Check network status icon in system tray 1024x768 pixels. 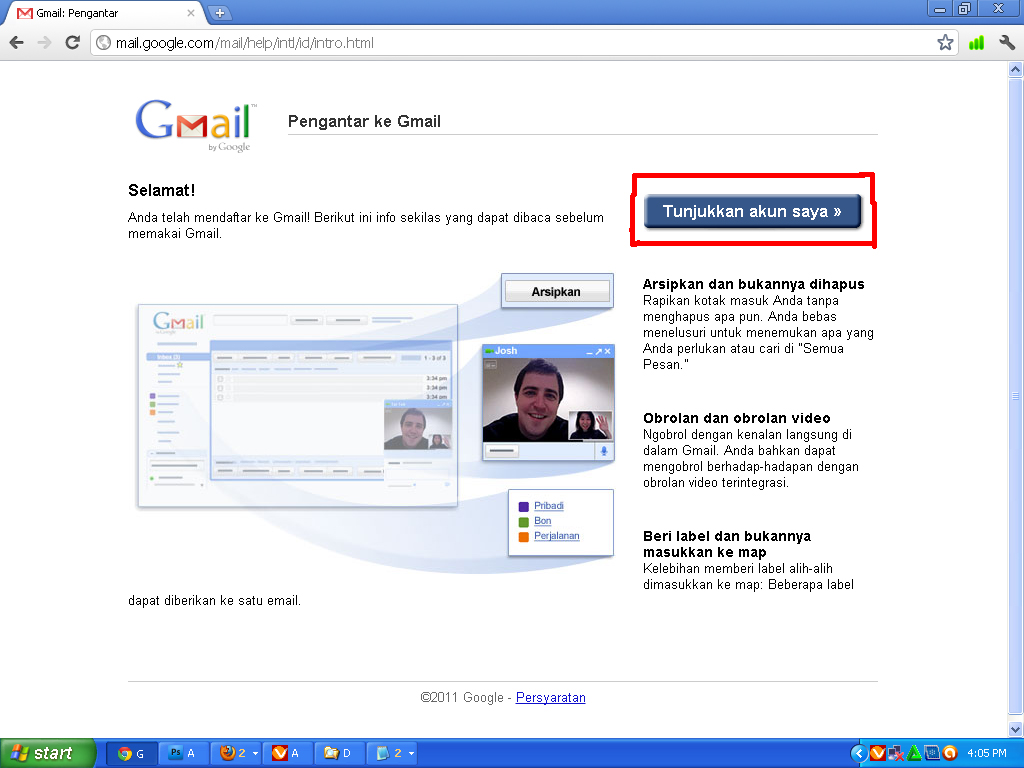pyautogui.click(x=895, y=752)
